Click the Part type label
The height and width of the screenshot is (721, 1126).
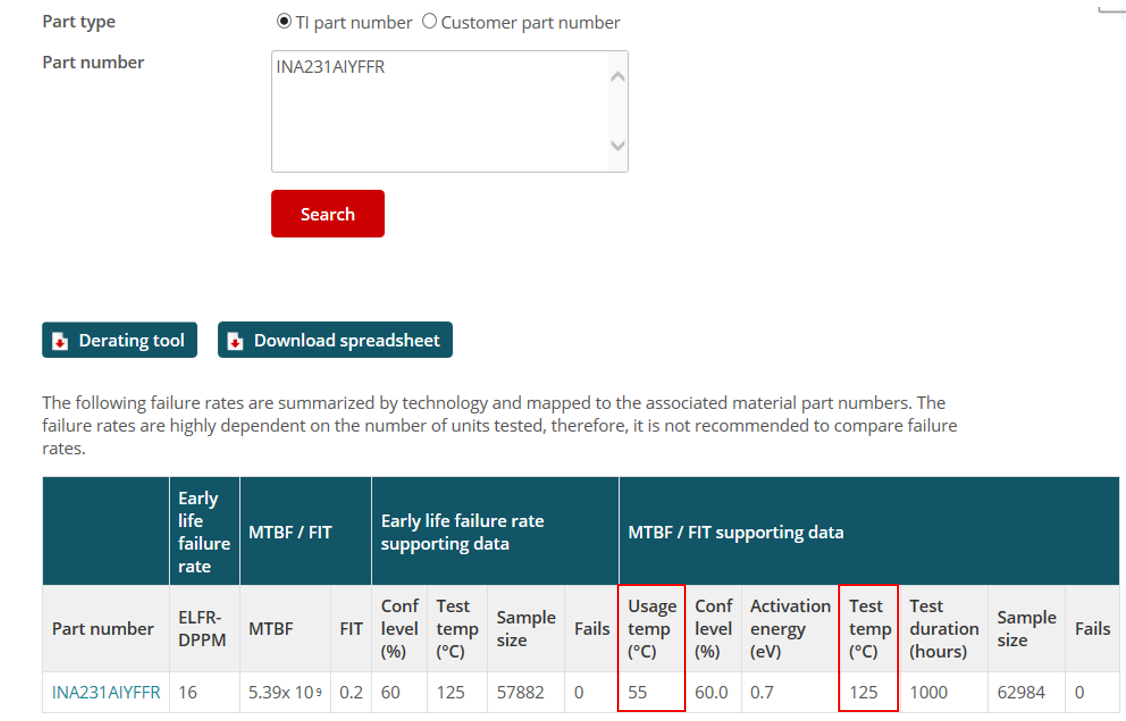click(x=79, y=22)
